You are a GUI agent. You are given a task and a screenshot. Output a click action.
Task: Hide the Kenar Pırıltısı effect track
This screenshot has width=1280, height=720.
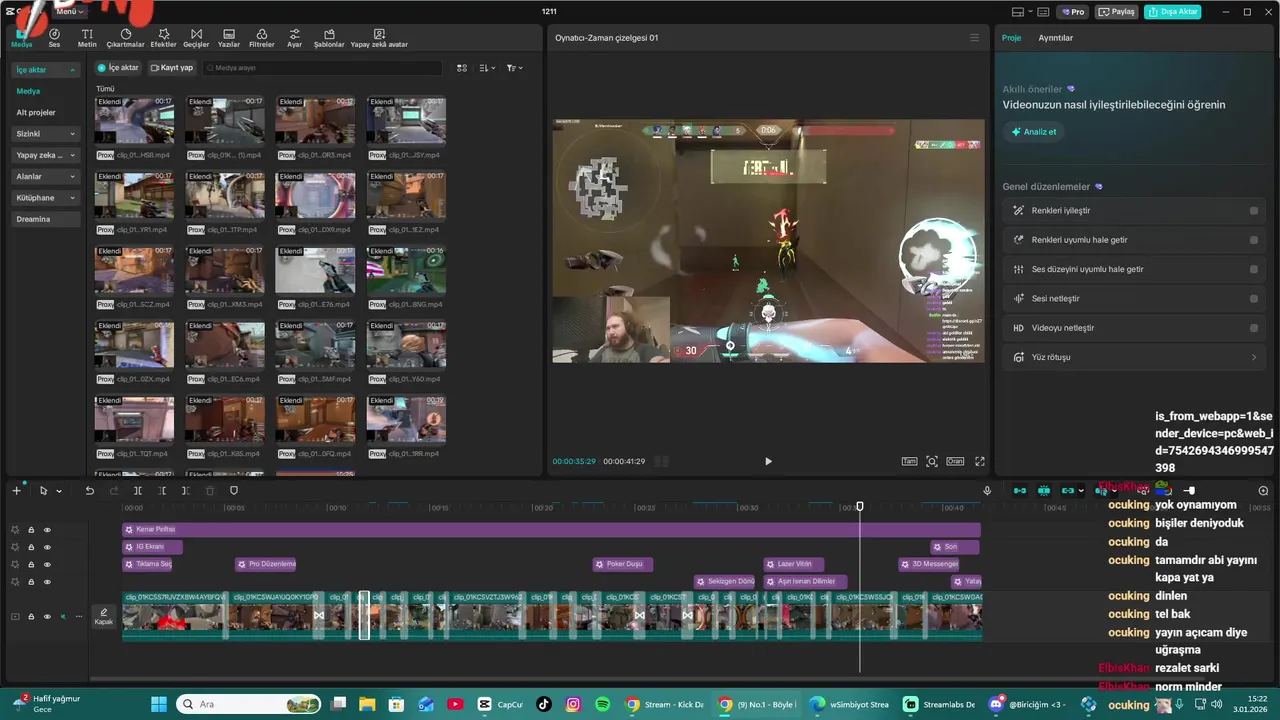tap(47, 530)
